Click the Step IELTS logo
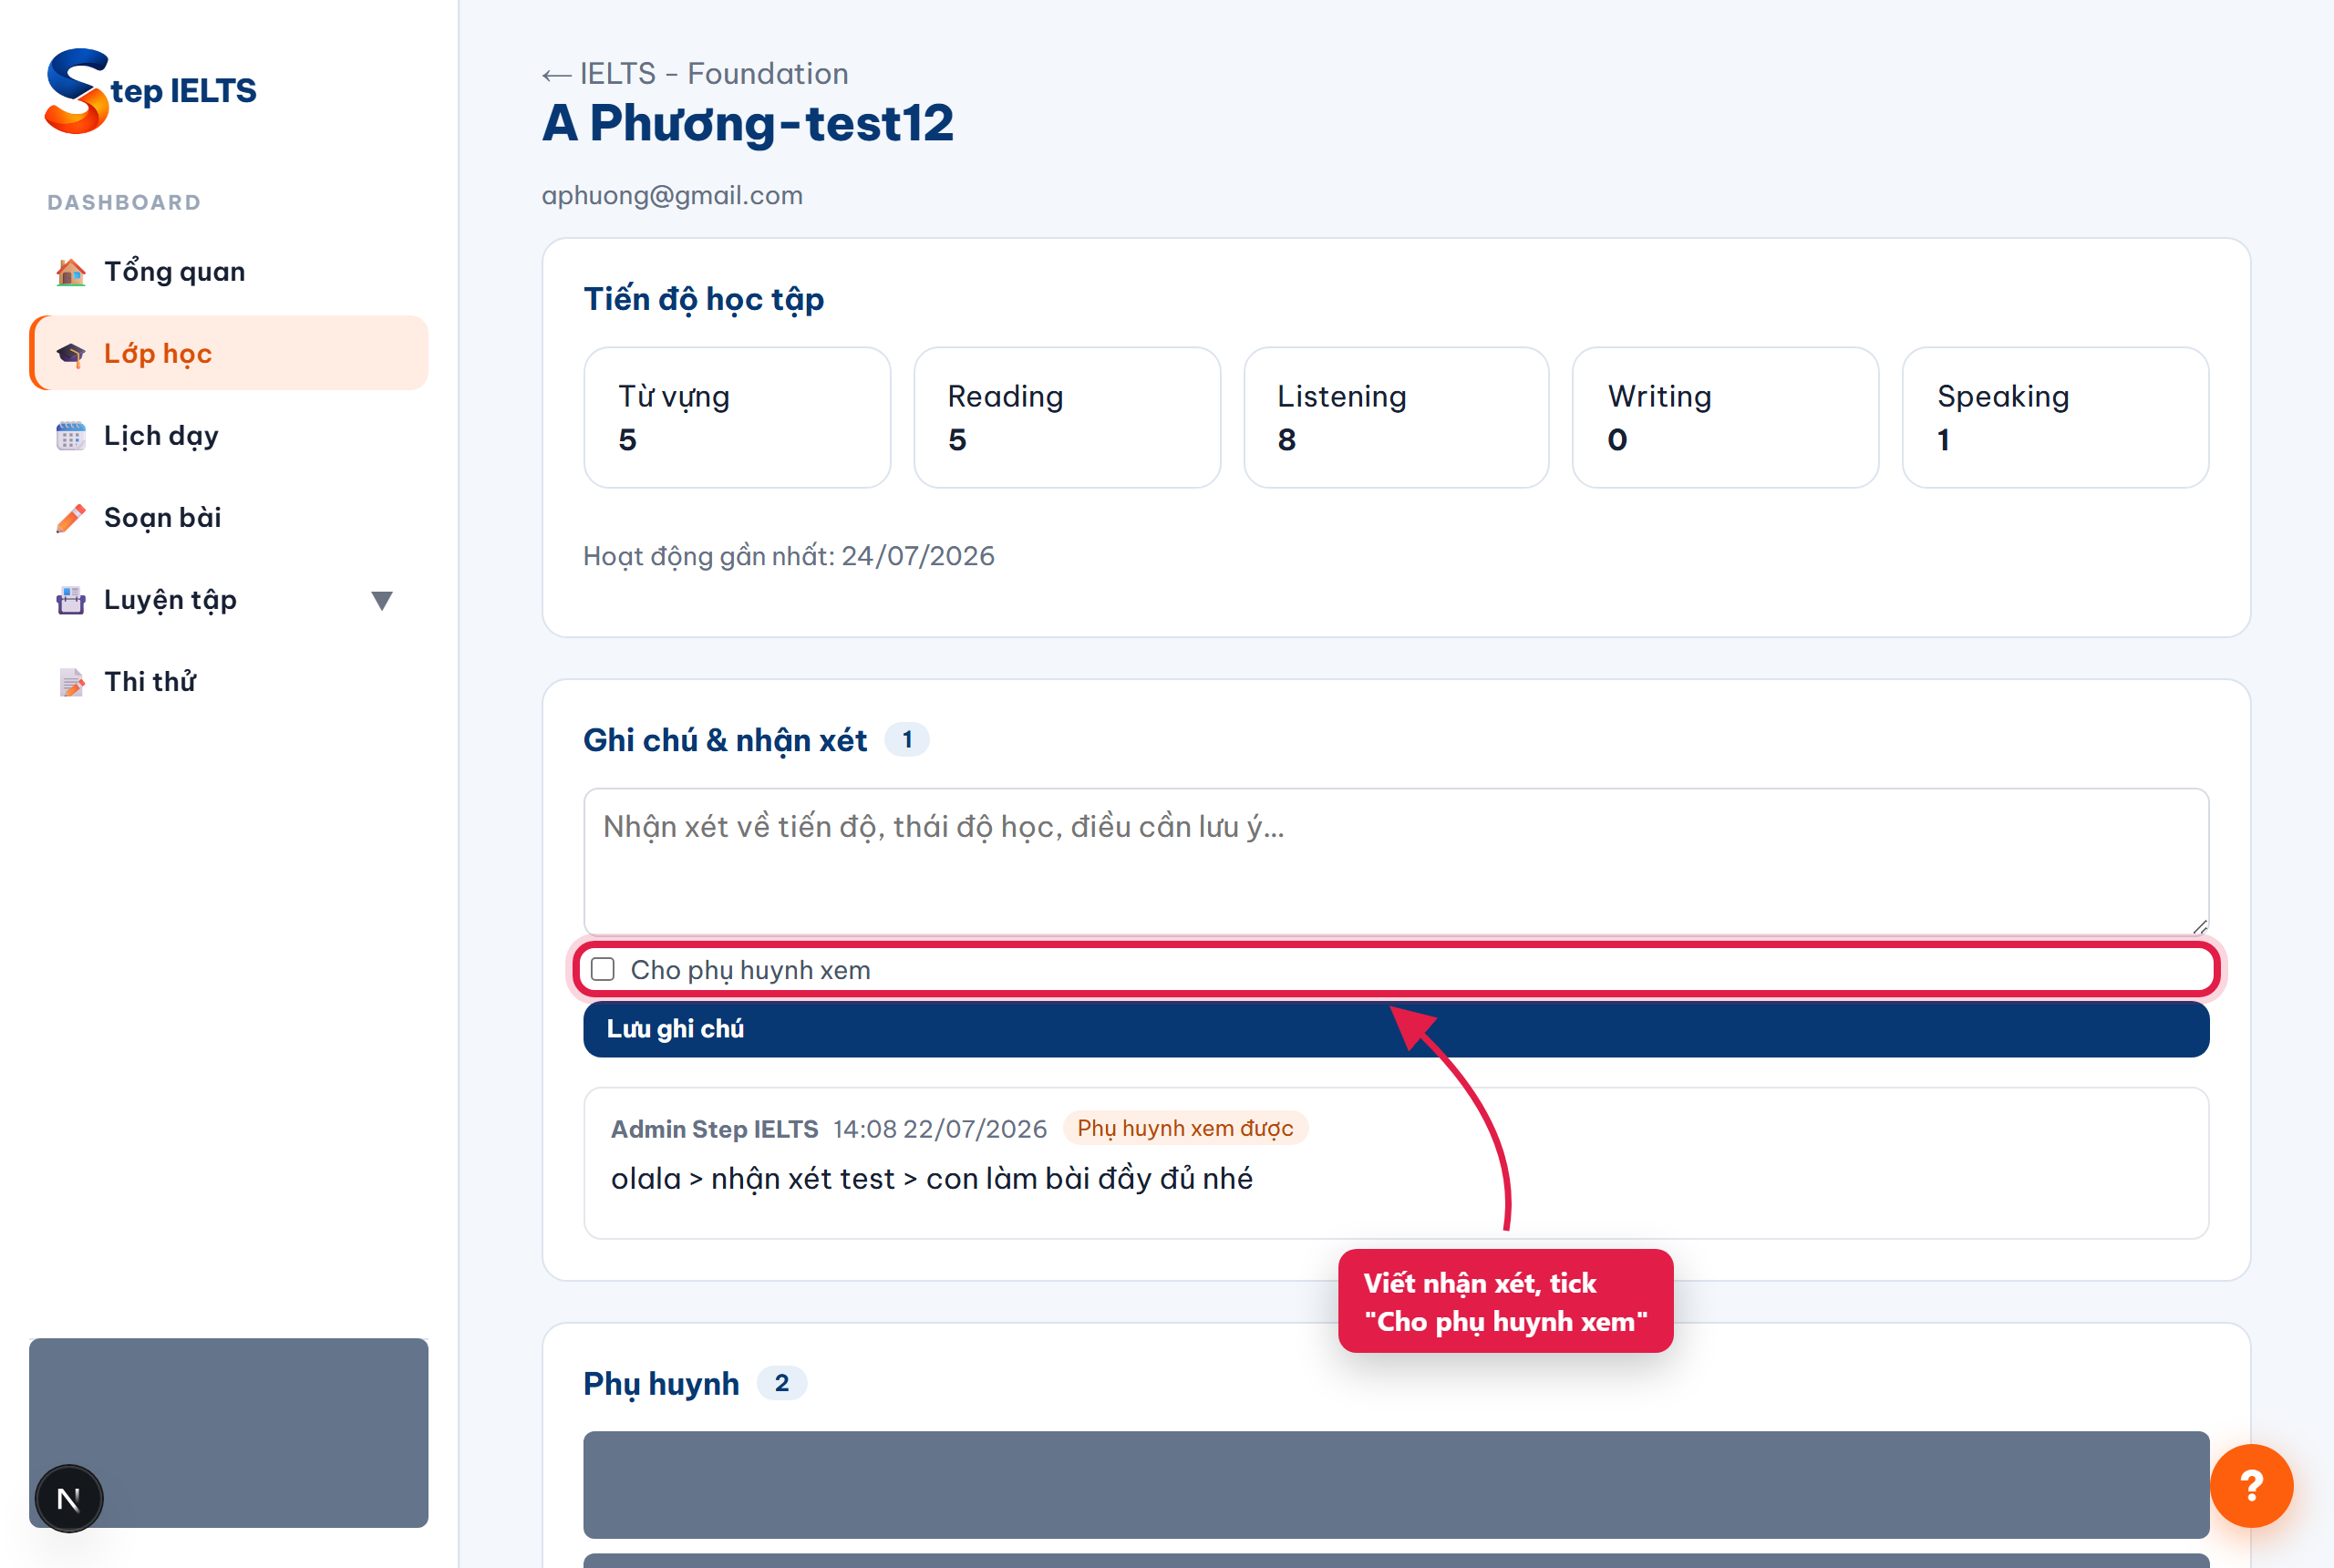This screenshot has width=2334, height=1568. tap(151, 90)
